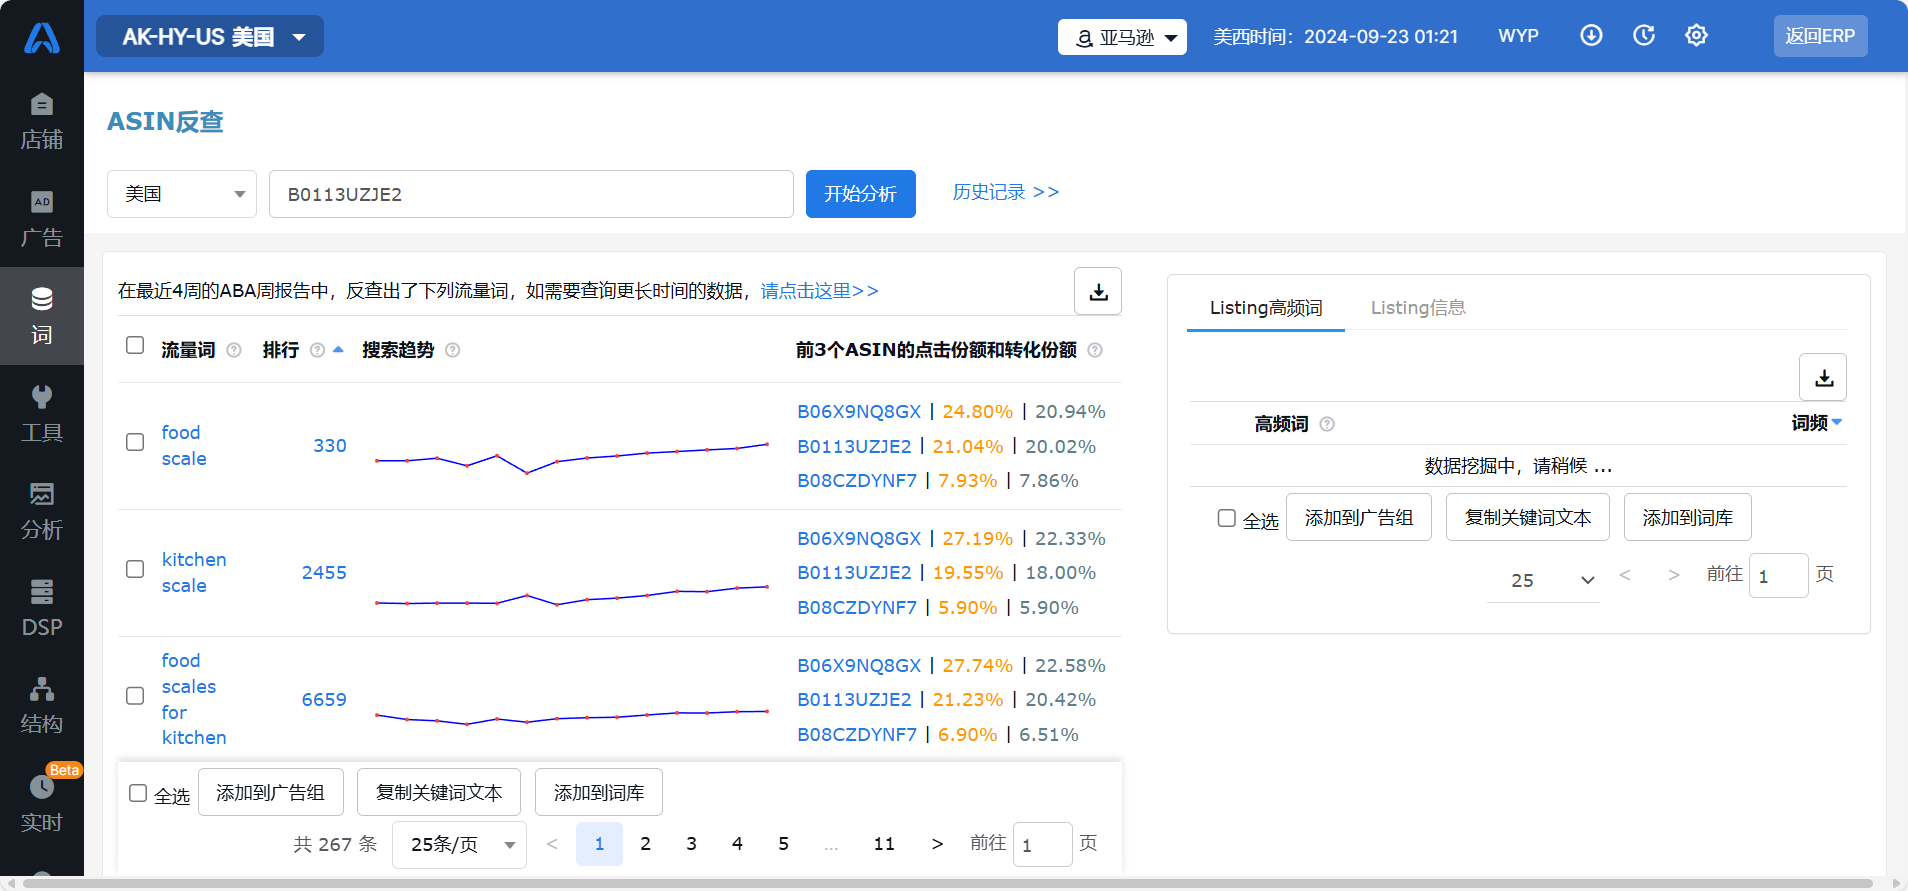The width and height of the screenshot is (1908, 891).
Task: Open the 店铺 store sidebar icon
Action: 42,120
